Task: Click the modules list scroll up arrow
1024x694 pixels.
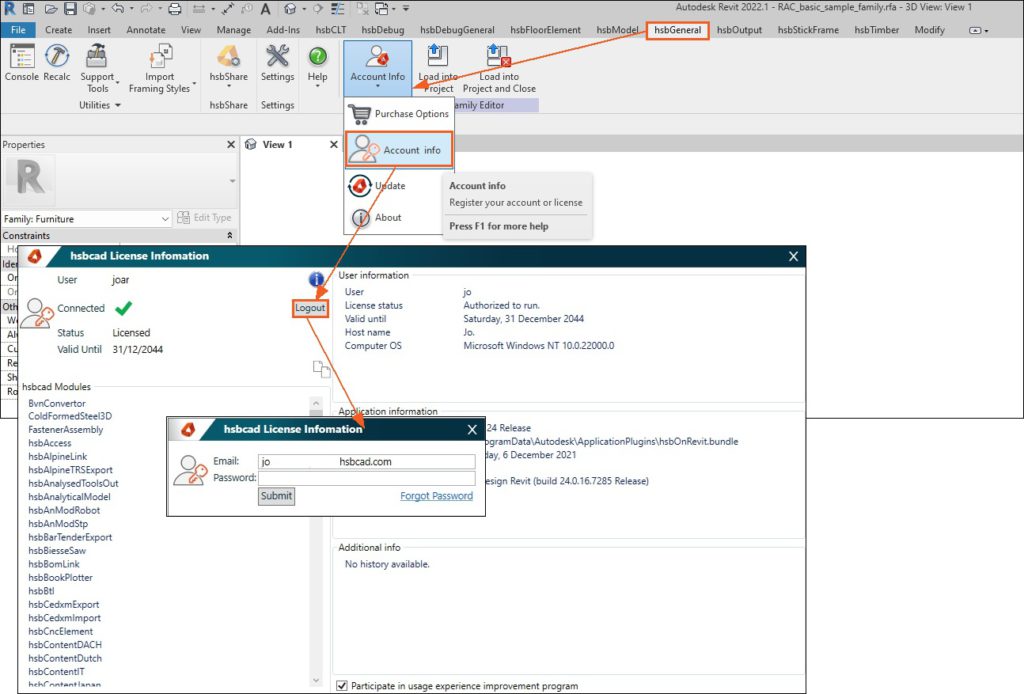Action: (316, 403)
